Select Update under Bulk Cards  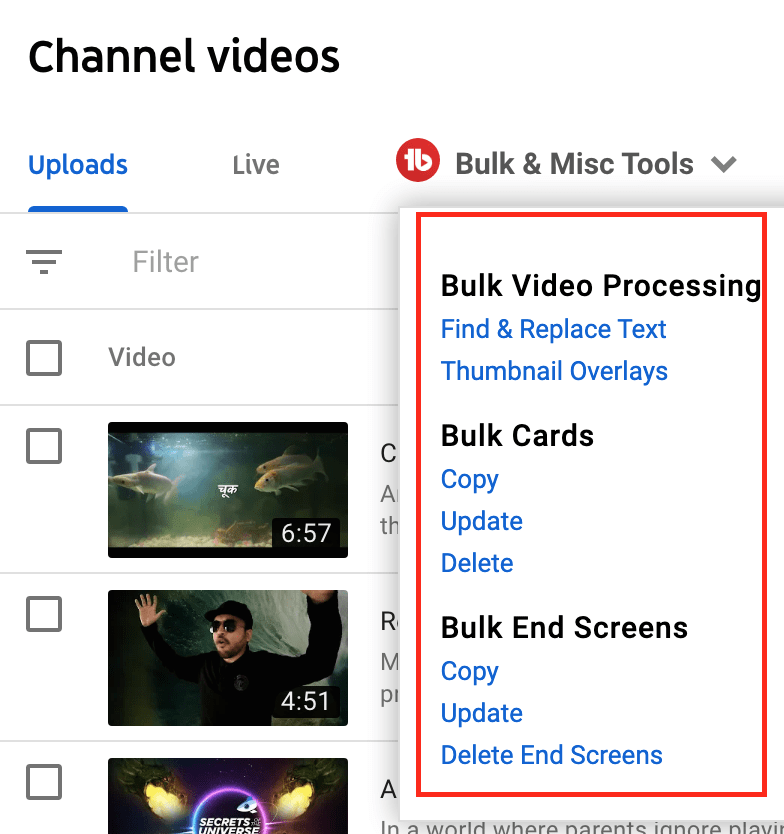click(x=482, y=521)
